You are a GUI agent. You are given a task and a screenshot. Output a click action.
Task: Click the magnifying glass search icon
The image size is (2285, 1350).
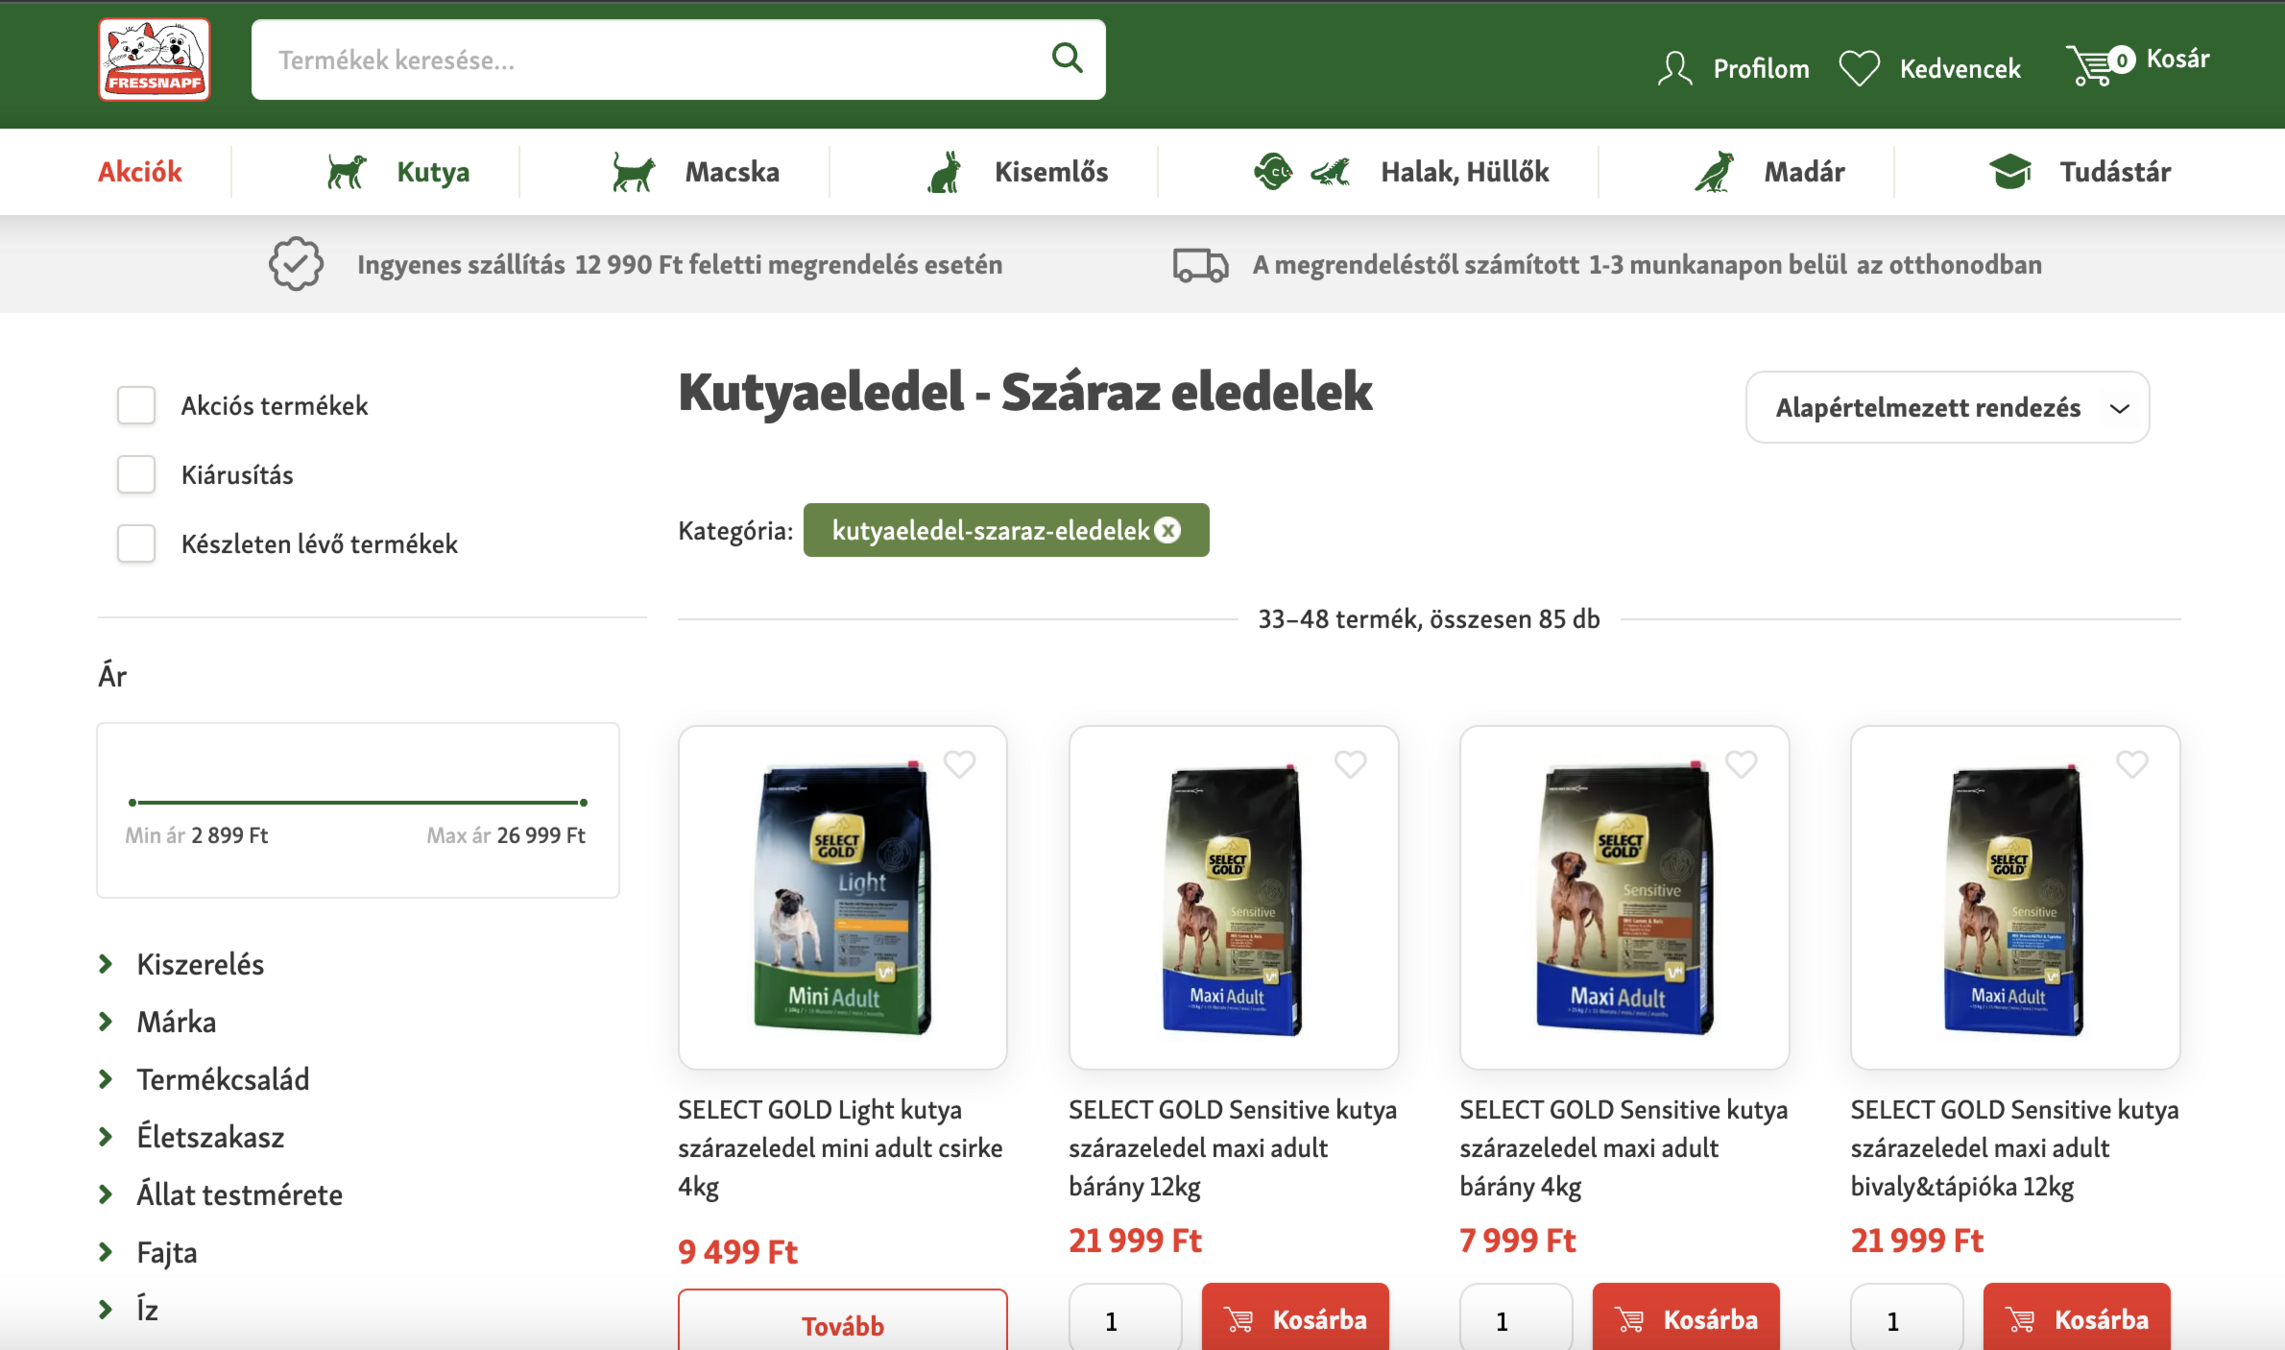(x=1067, y=58)
